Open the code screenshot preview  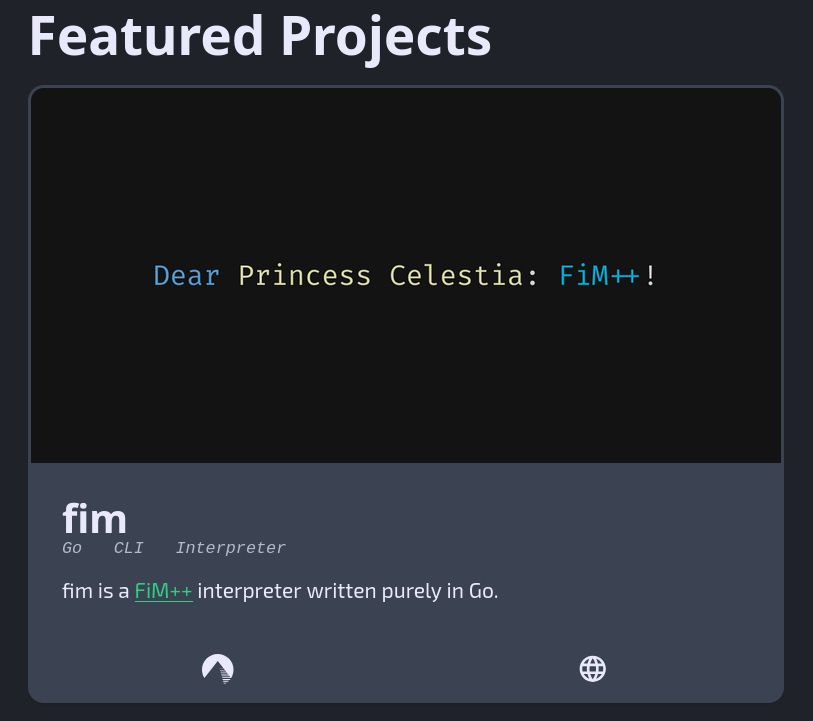[x=405, y=275]
